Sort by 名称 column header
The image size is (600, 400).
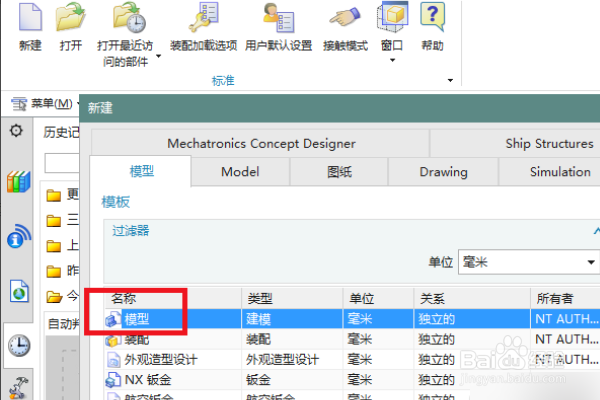[173, 298]
